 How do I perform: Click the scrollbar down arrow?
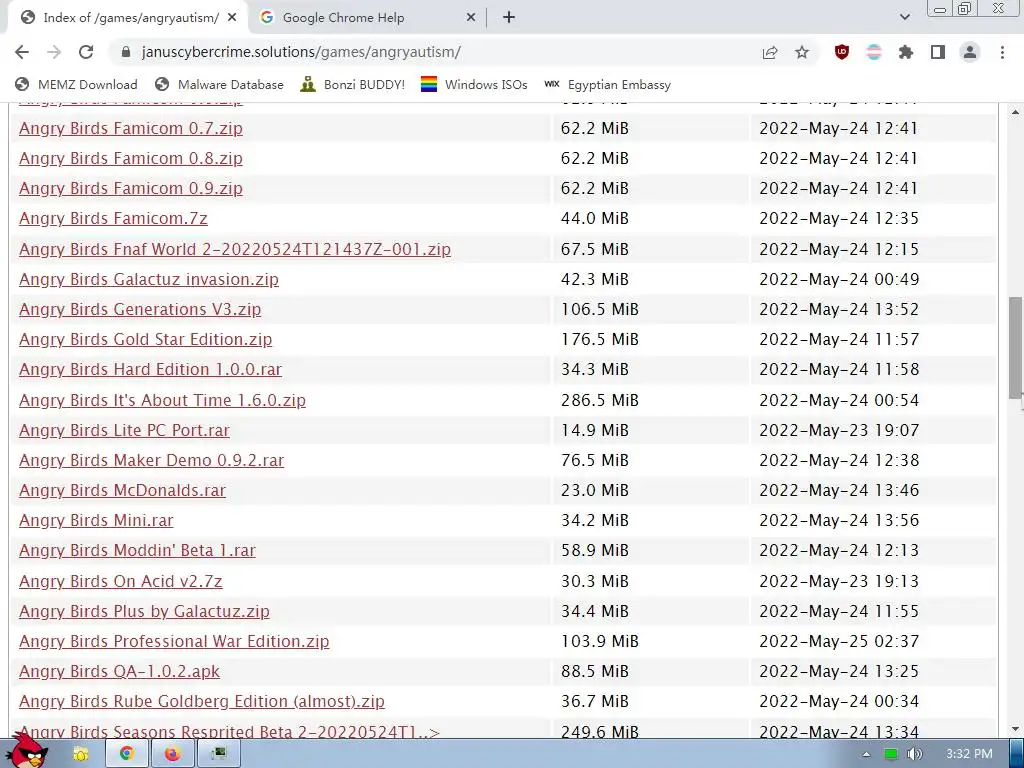1016,729
